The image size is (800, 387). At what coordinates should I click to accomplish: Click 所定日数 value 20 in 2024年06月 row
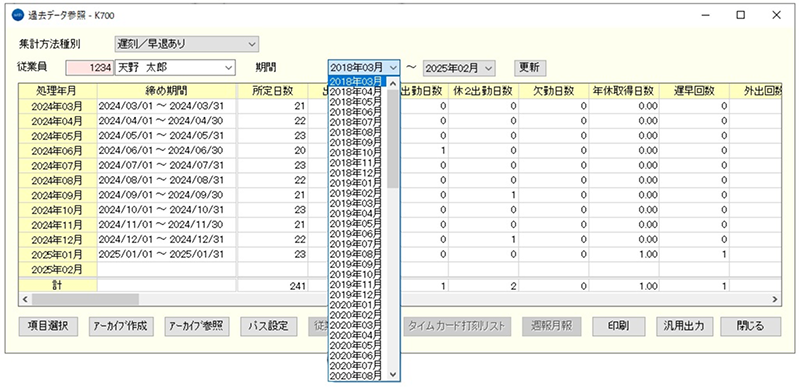[x=272, y=150]
